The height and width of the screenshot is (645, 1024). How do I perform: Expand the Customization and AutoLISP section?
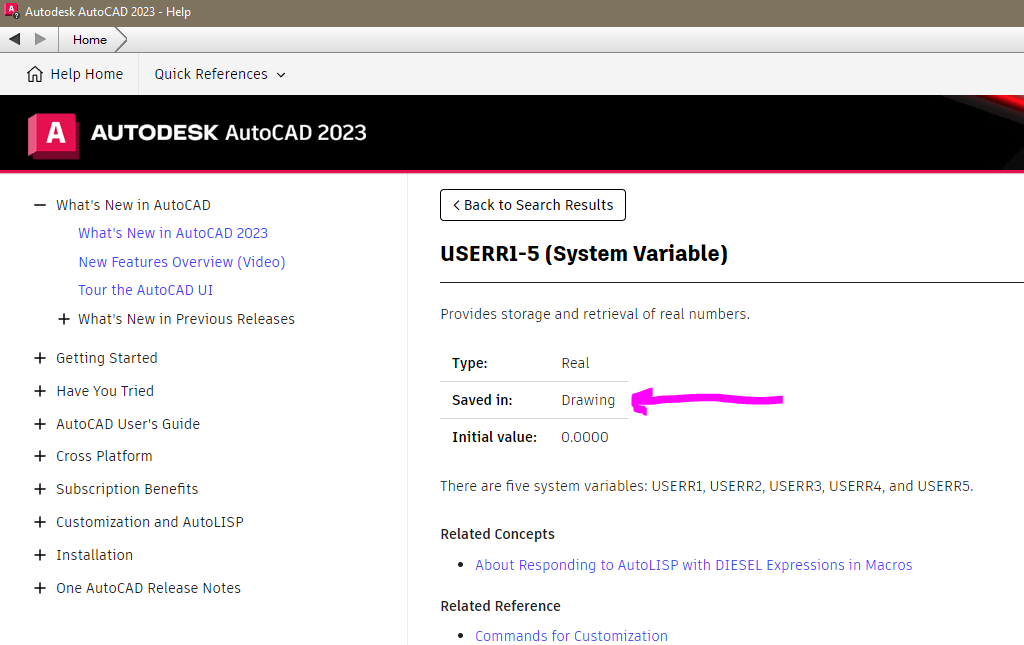pos(39,521)
